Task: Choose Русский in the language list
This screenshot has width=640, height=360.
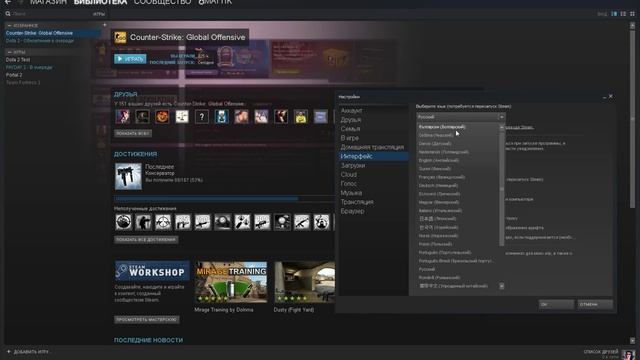Action: [427, 269]
